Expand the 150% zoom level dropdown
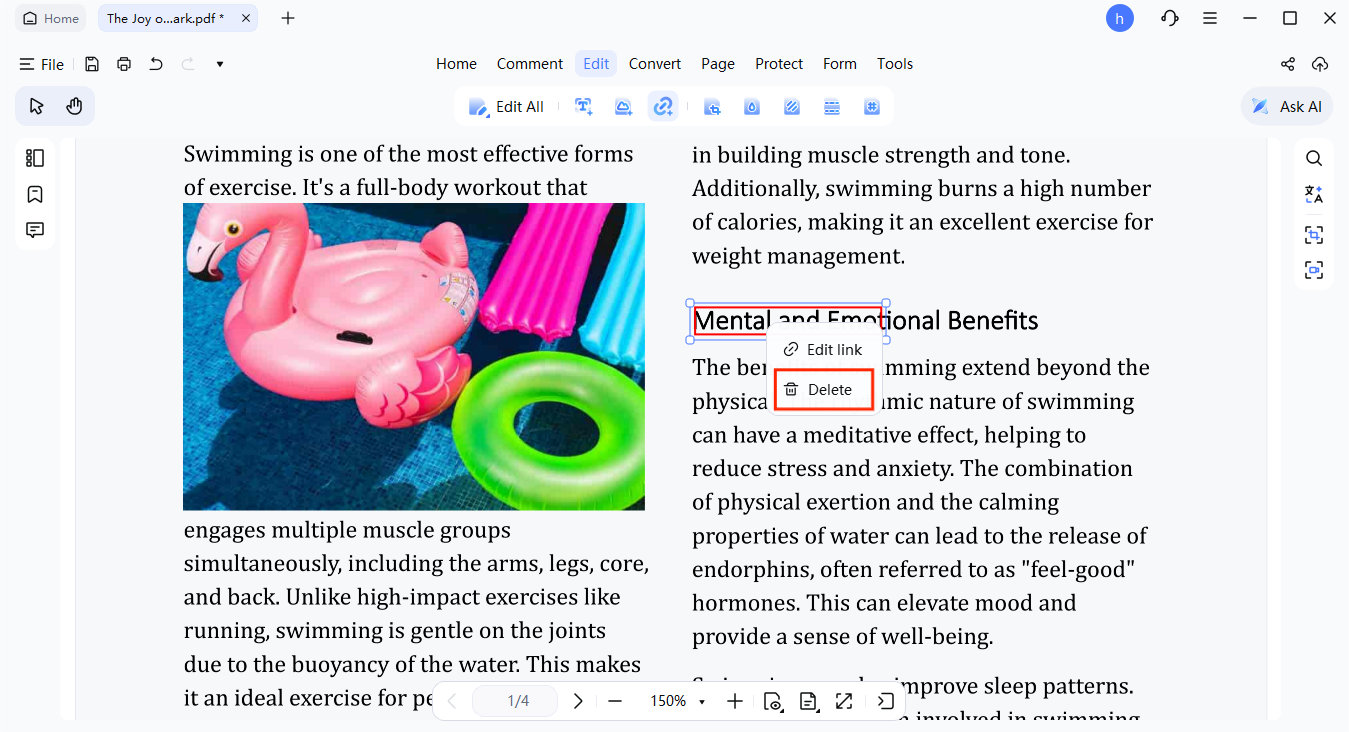 click(x=702, y=702)
